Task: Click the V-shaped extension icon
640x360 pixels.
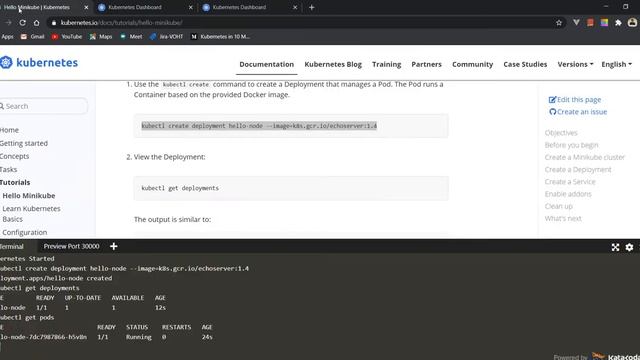Action: [x=576, y=23]
